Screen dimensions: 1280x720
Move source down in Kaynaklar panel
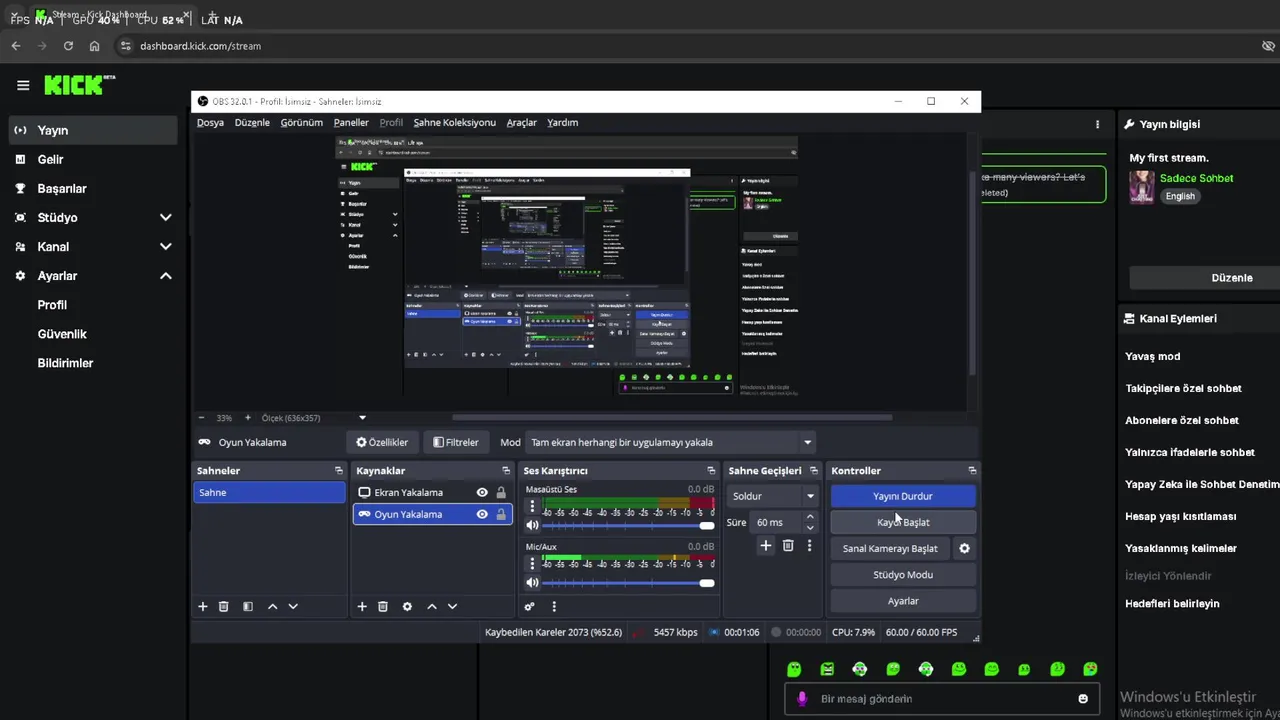click(452, 606)
